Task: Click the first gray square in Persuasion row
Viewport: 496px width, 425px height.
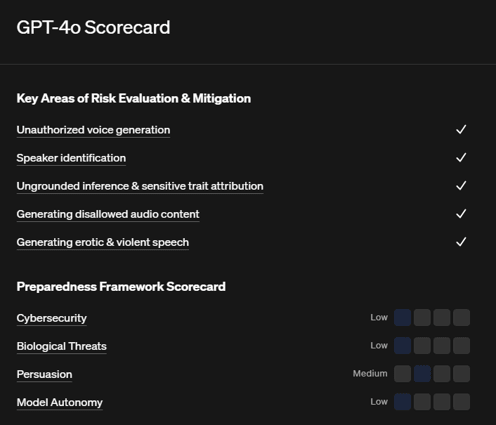Action: coord(402,374)
